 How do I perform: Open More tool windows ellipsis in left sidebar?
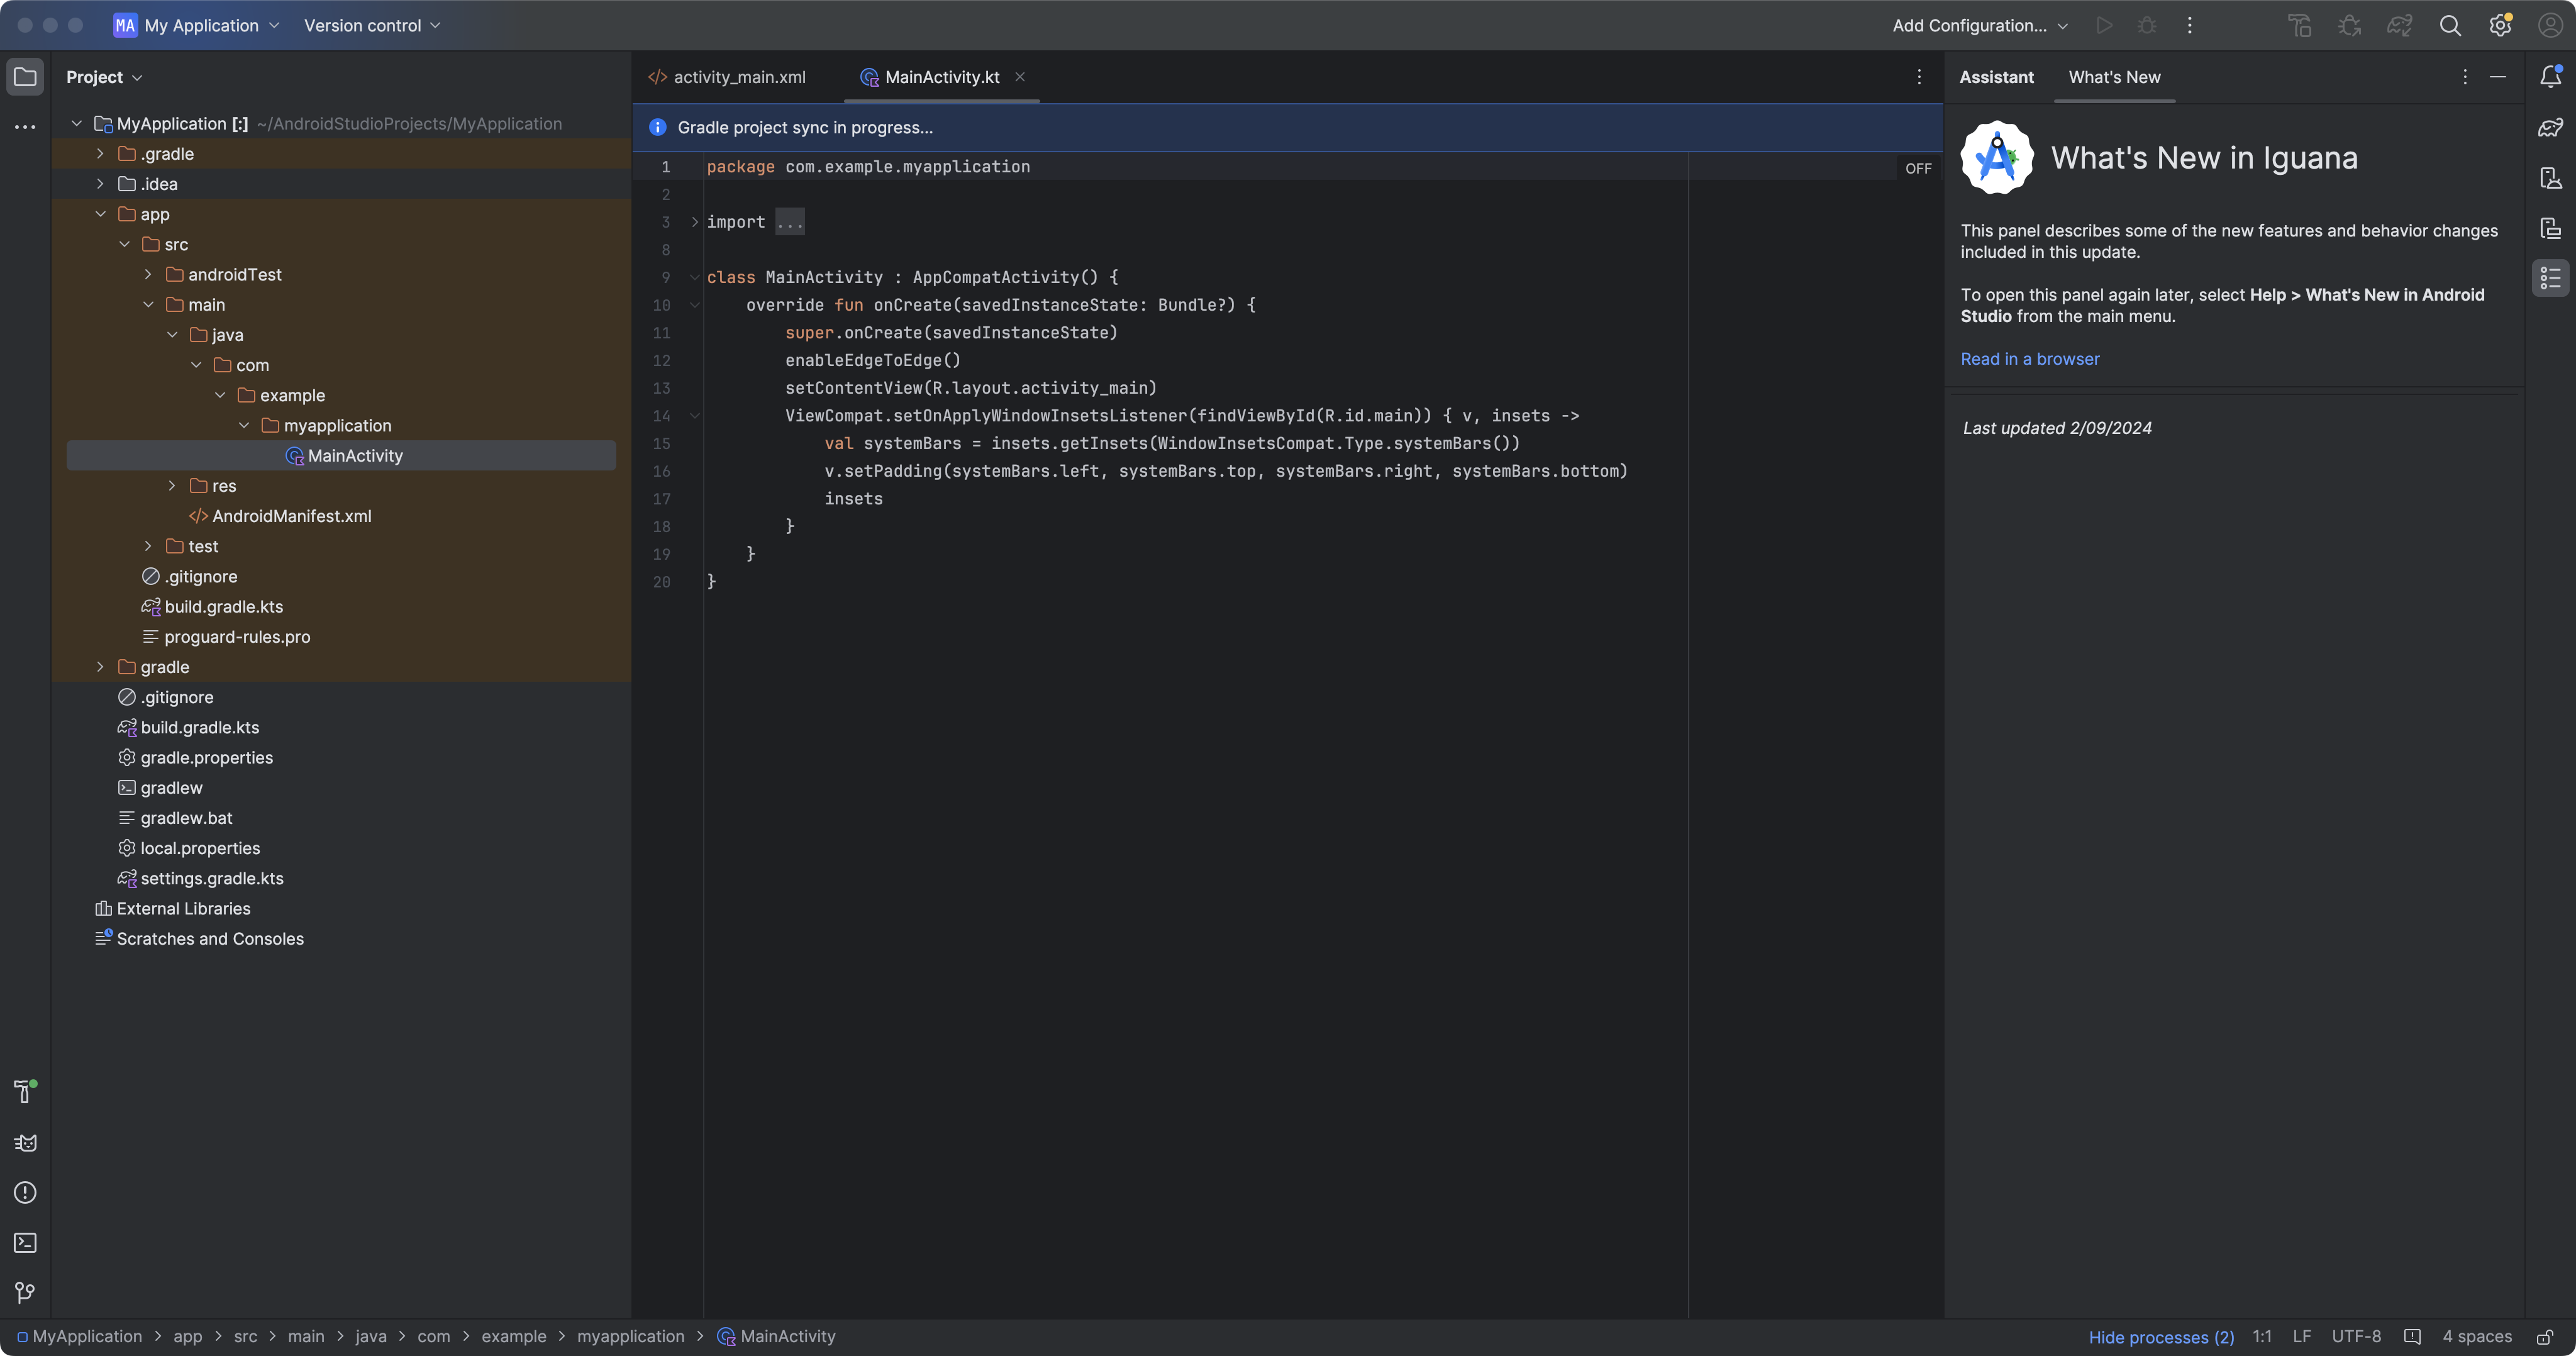(25, 127)
